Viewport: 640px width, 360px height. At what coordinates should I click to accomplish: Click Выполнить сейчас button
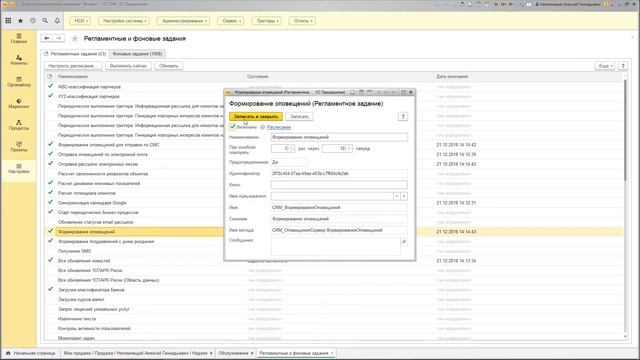(x=128, y=66)
